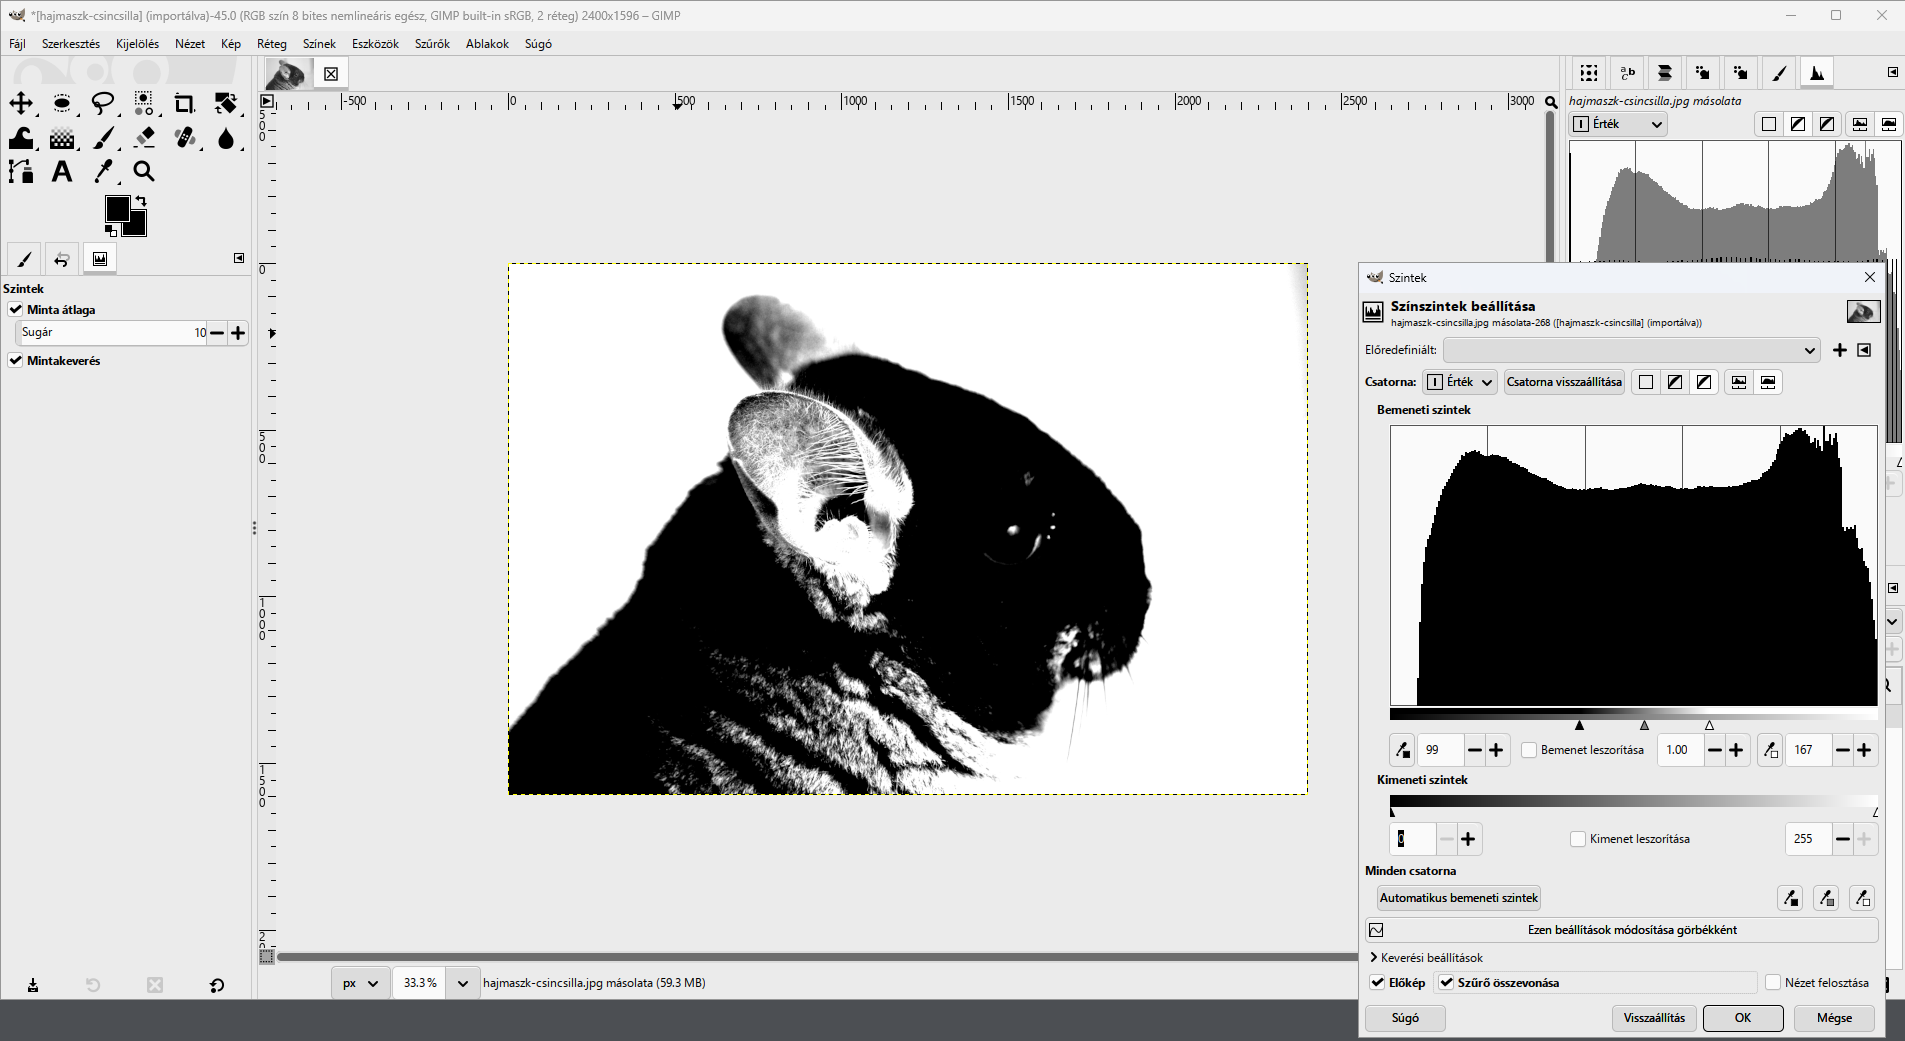Enable Bemenet leszorítása checkbox
Image resolution: width=1905 pixels, height=1041 pixels.
(1529, 750)
